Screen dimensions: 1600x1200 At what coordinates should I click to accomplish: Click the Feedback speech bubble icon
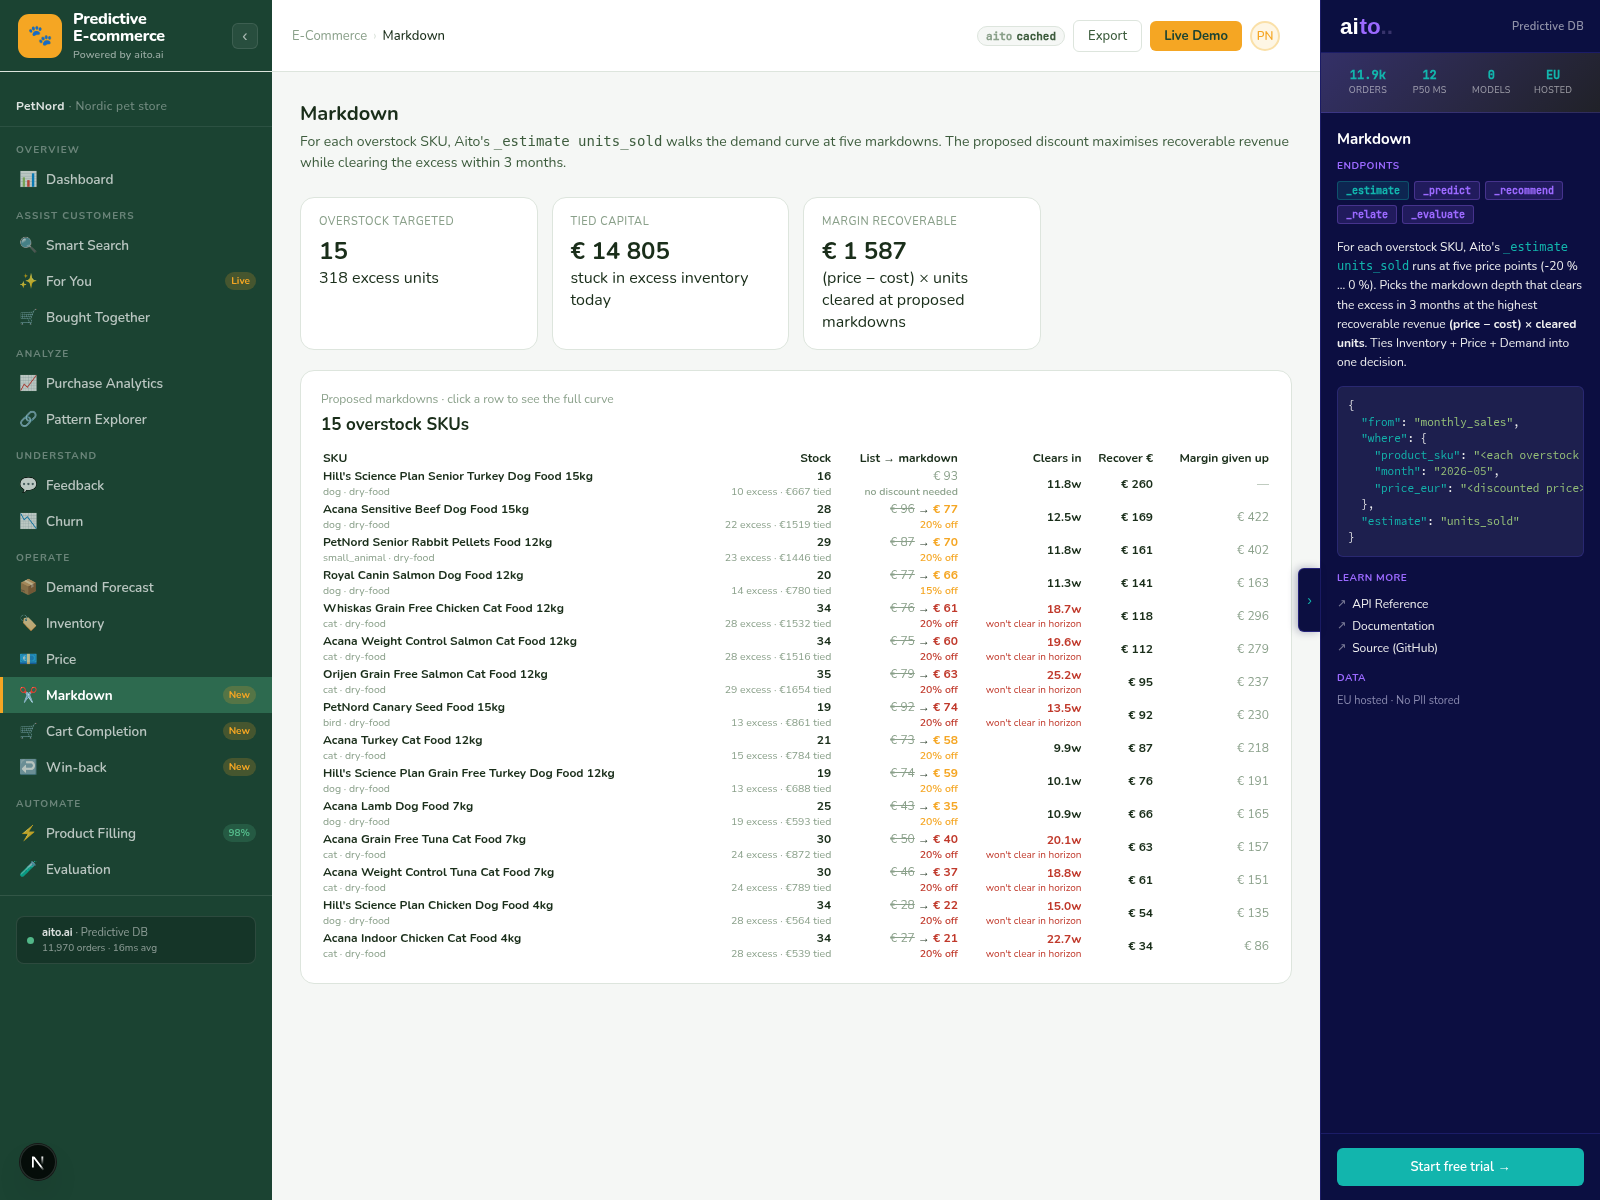click(28, 485)
